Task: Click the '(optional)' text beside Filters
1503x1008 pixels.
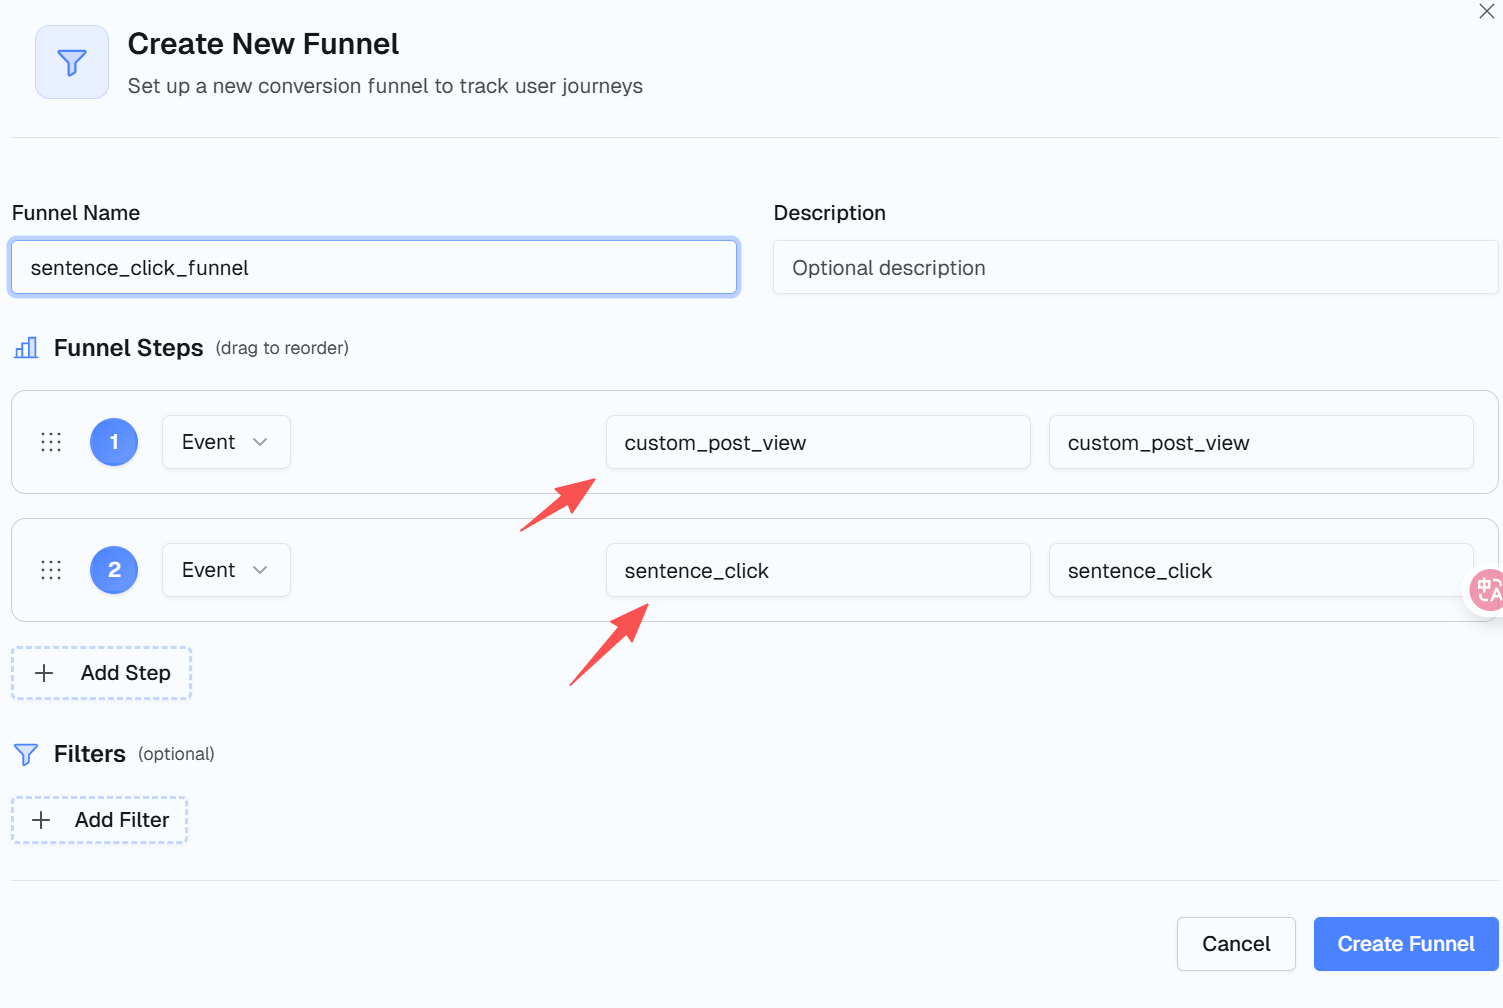Action: coord(176,754)
